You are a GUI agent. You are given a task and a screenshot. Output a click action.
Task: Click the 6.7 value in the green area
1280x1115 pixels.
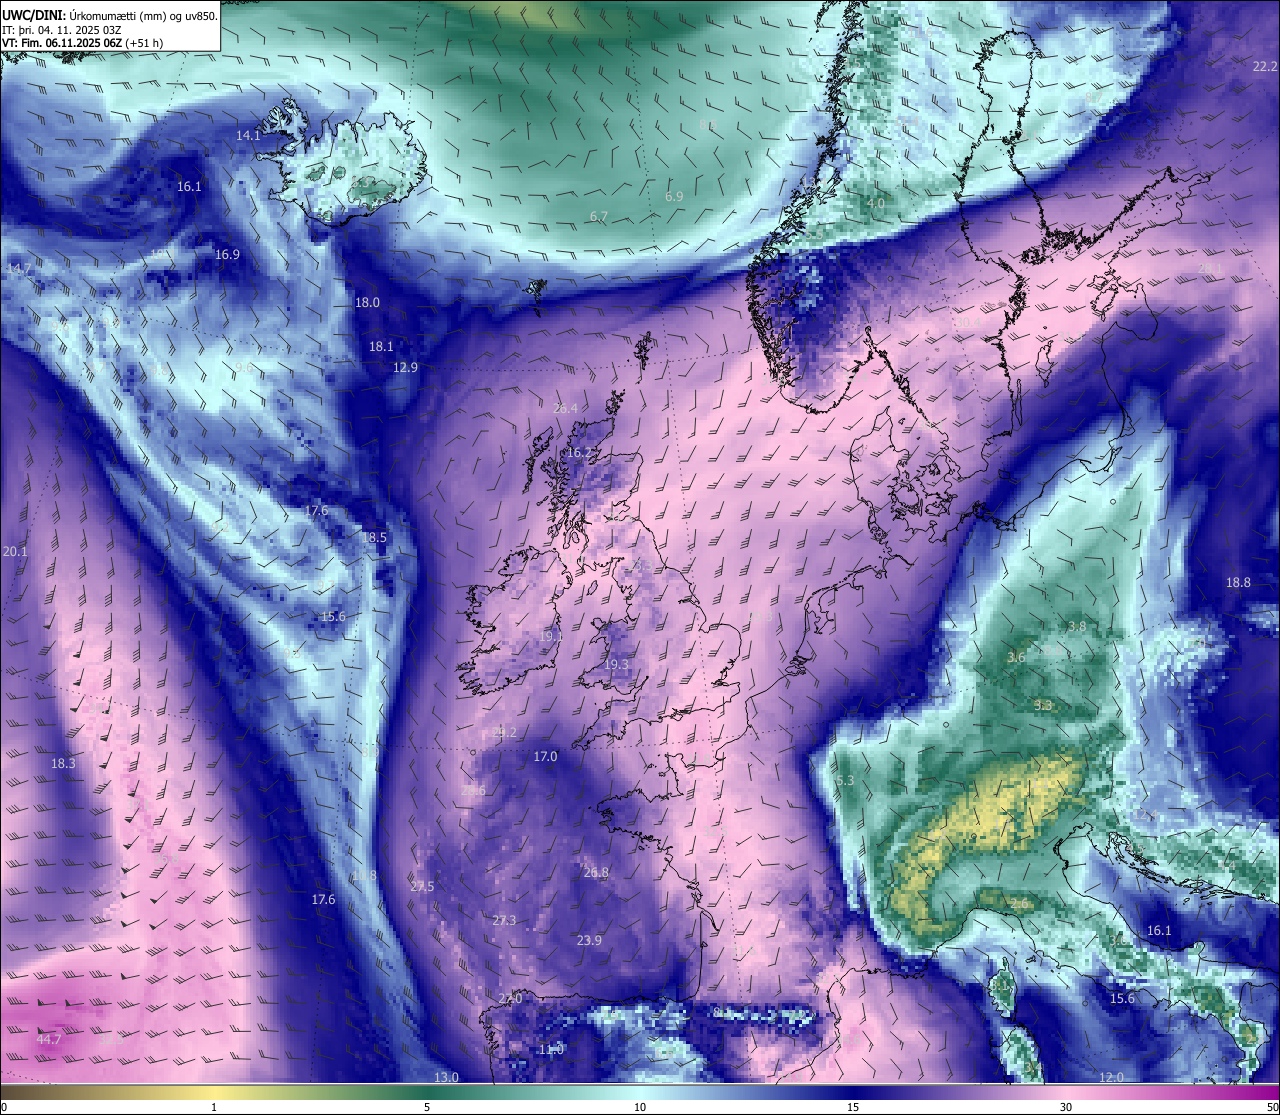click(x=598, y=216)
